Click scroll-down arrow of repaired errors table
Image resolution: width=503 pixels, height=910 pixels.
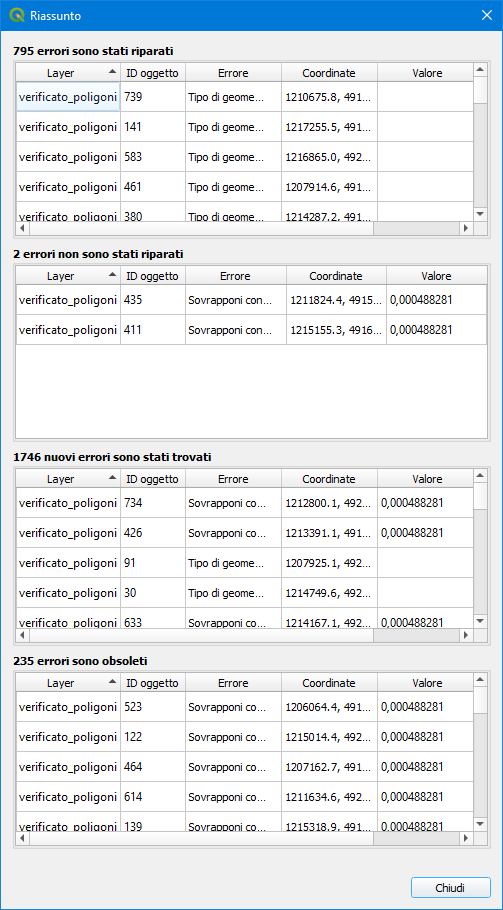480,214
